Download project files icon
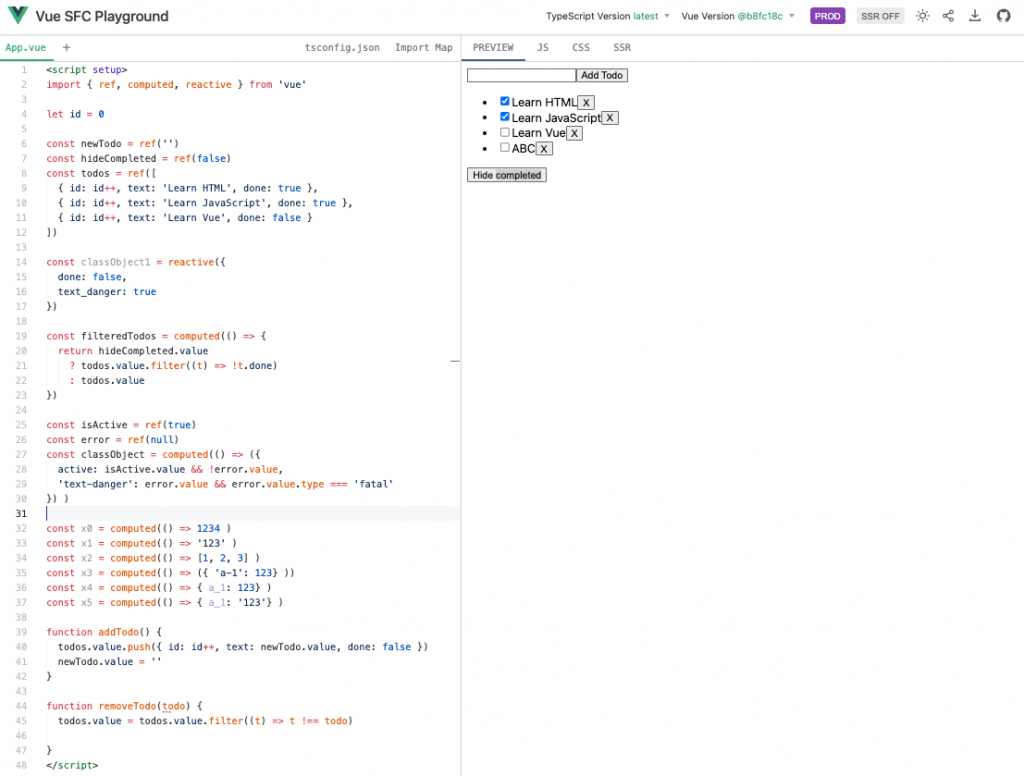Screen dimensions: 1024x776 pyautogui.click(x=975, y=16)
